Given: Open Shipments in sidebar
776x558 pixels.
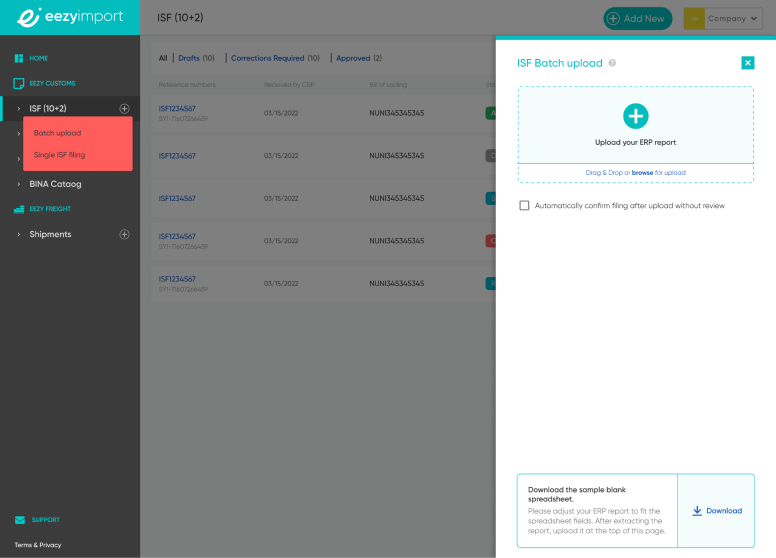Looking at the screenshot, I should 50,234.
